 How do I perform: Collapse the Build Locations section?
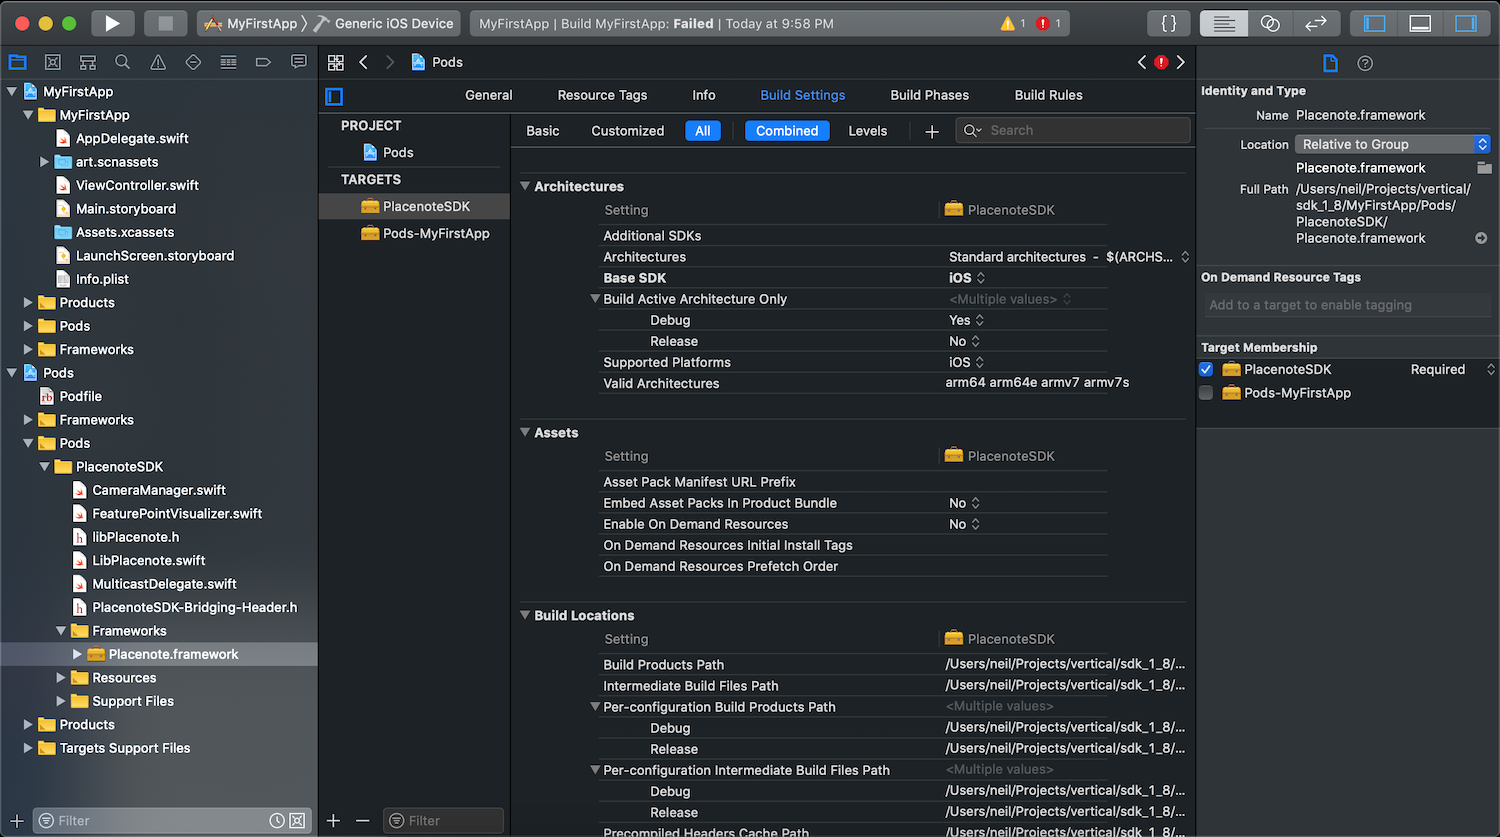(x=525, y=615)
